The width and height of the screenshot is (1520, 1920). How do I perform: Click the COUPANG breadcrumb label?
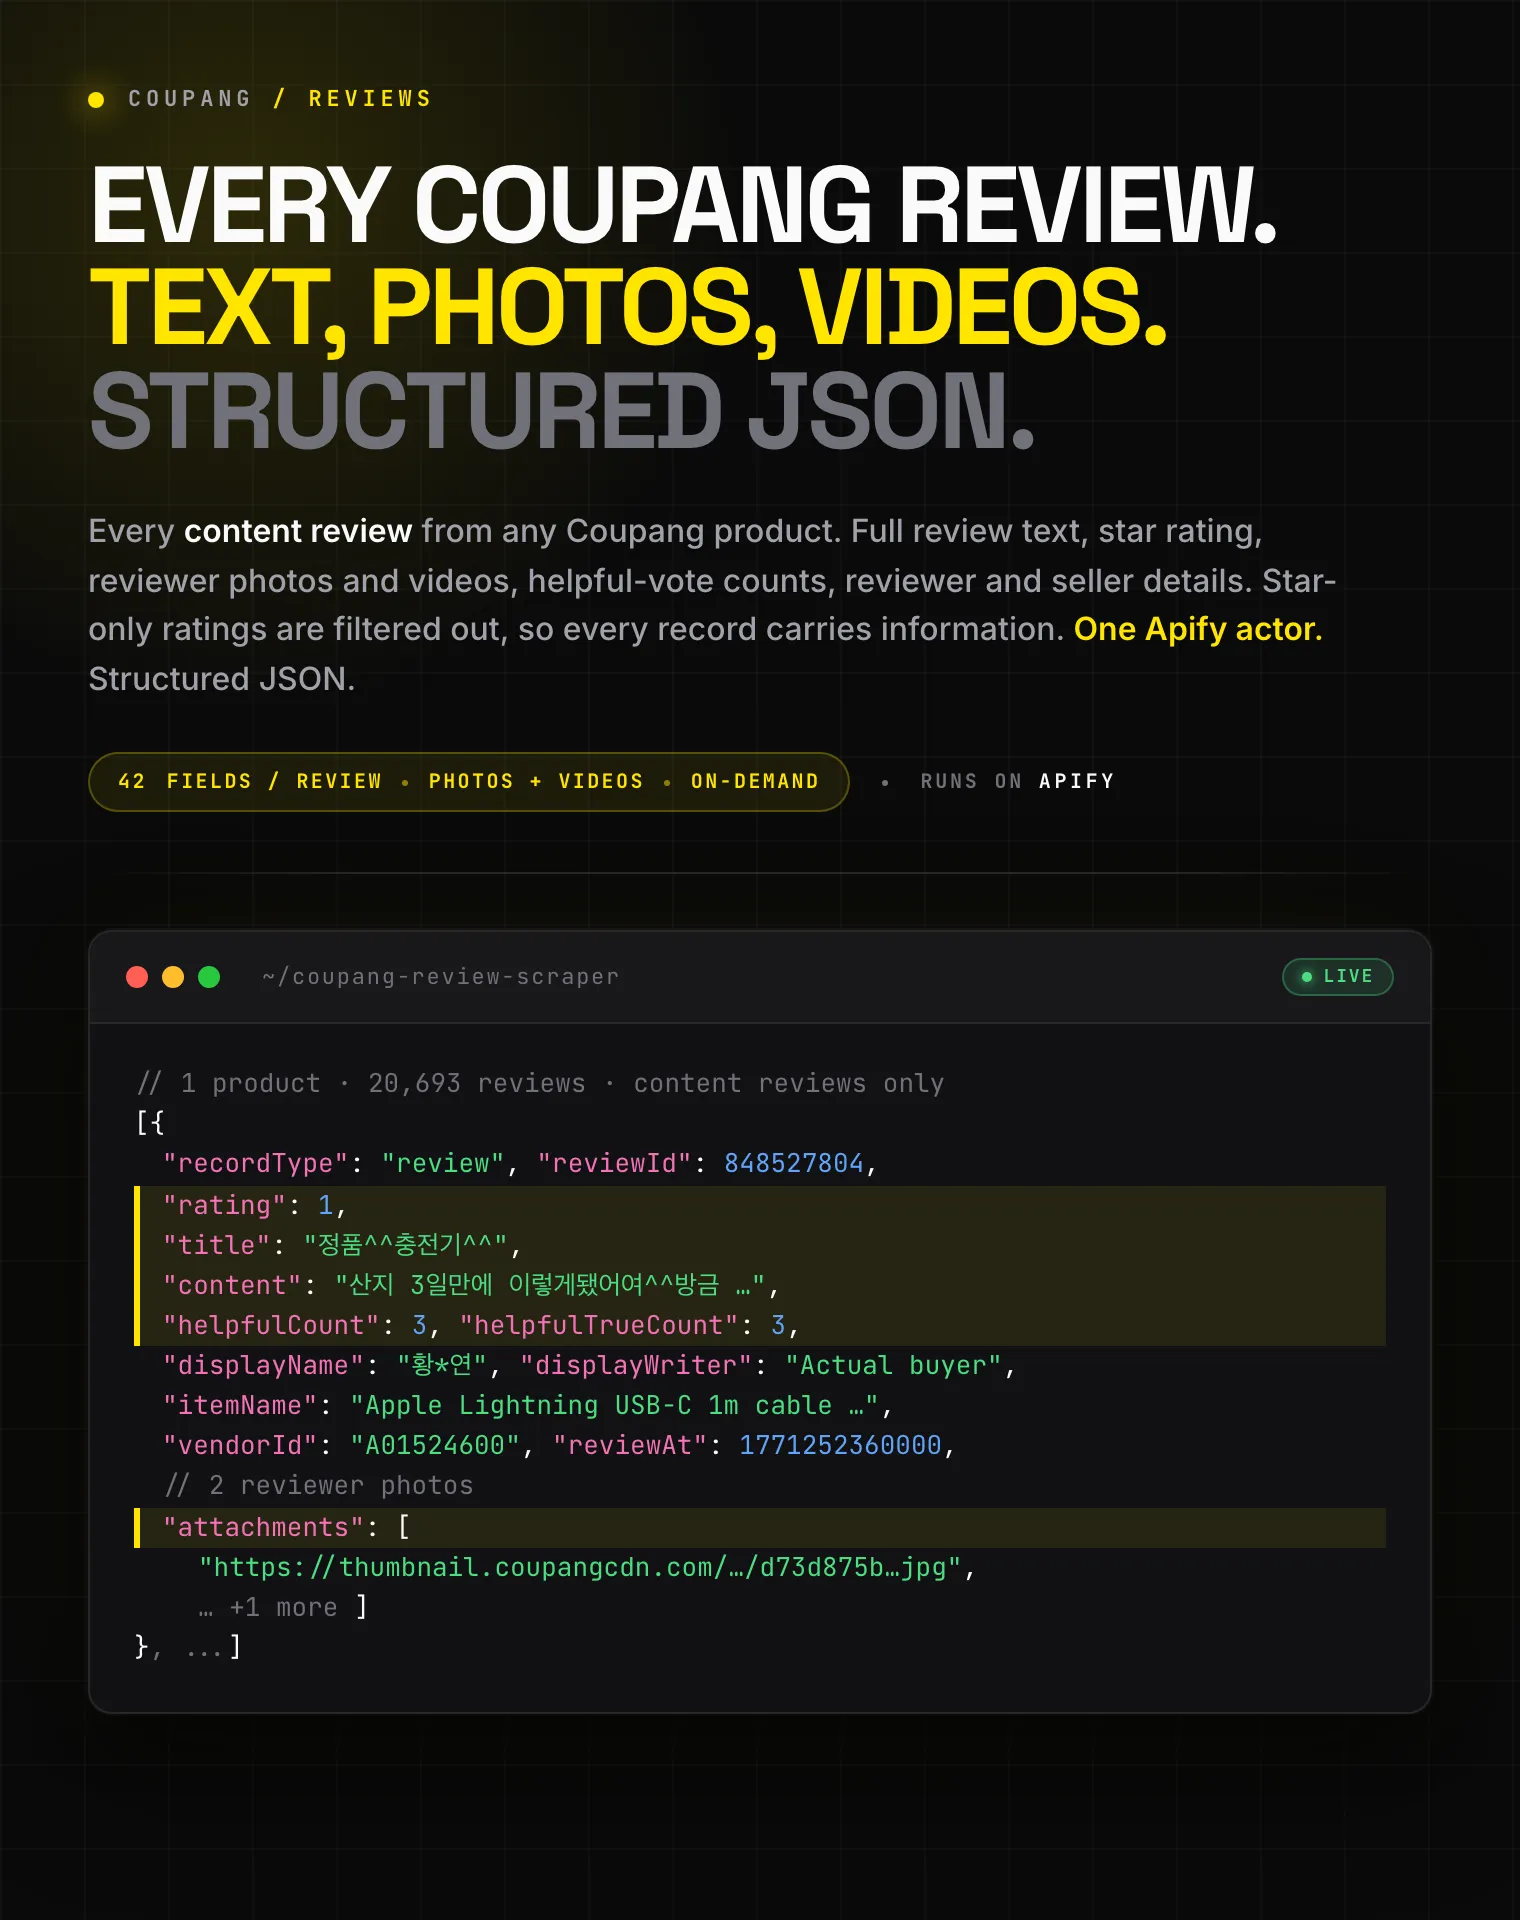190,99
